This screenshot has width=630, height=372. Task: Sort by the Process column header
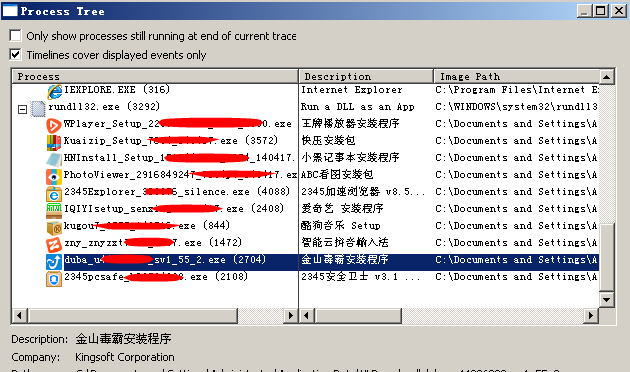coord(155,76)
